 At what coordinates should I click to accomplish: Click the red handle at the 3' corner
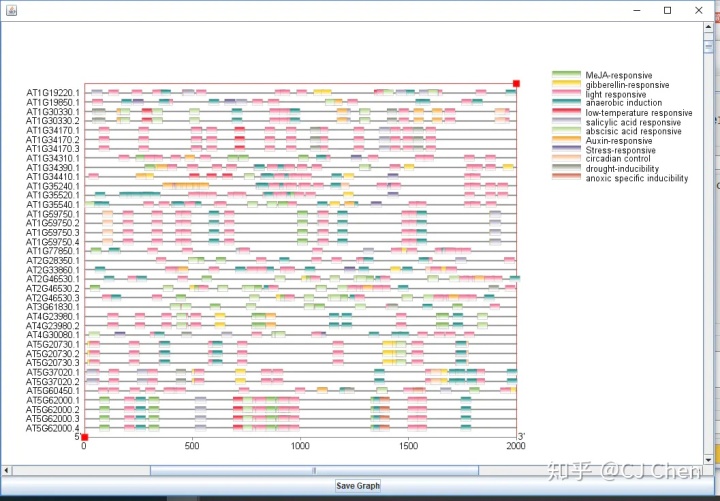pyautogui.click(x=516, y=84)
